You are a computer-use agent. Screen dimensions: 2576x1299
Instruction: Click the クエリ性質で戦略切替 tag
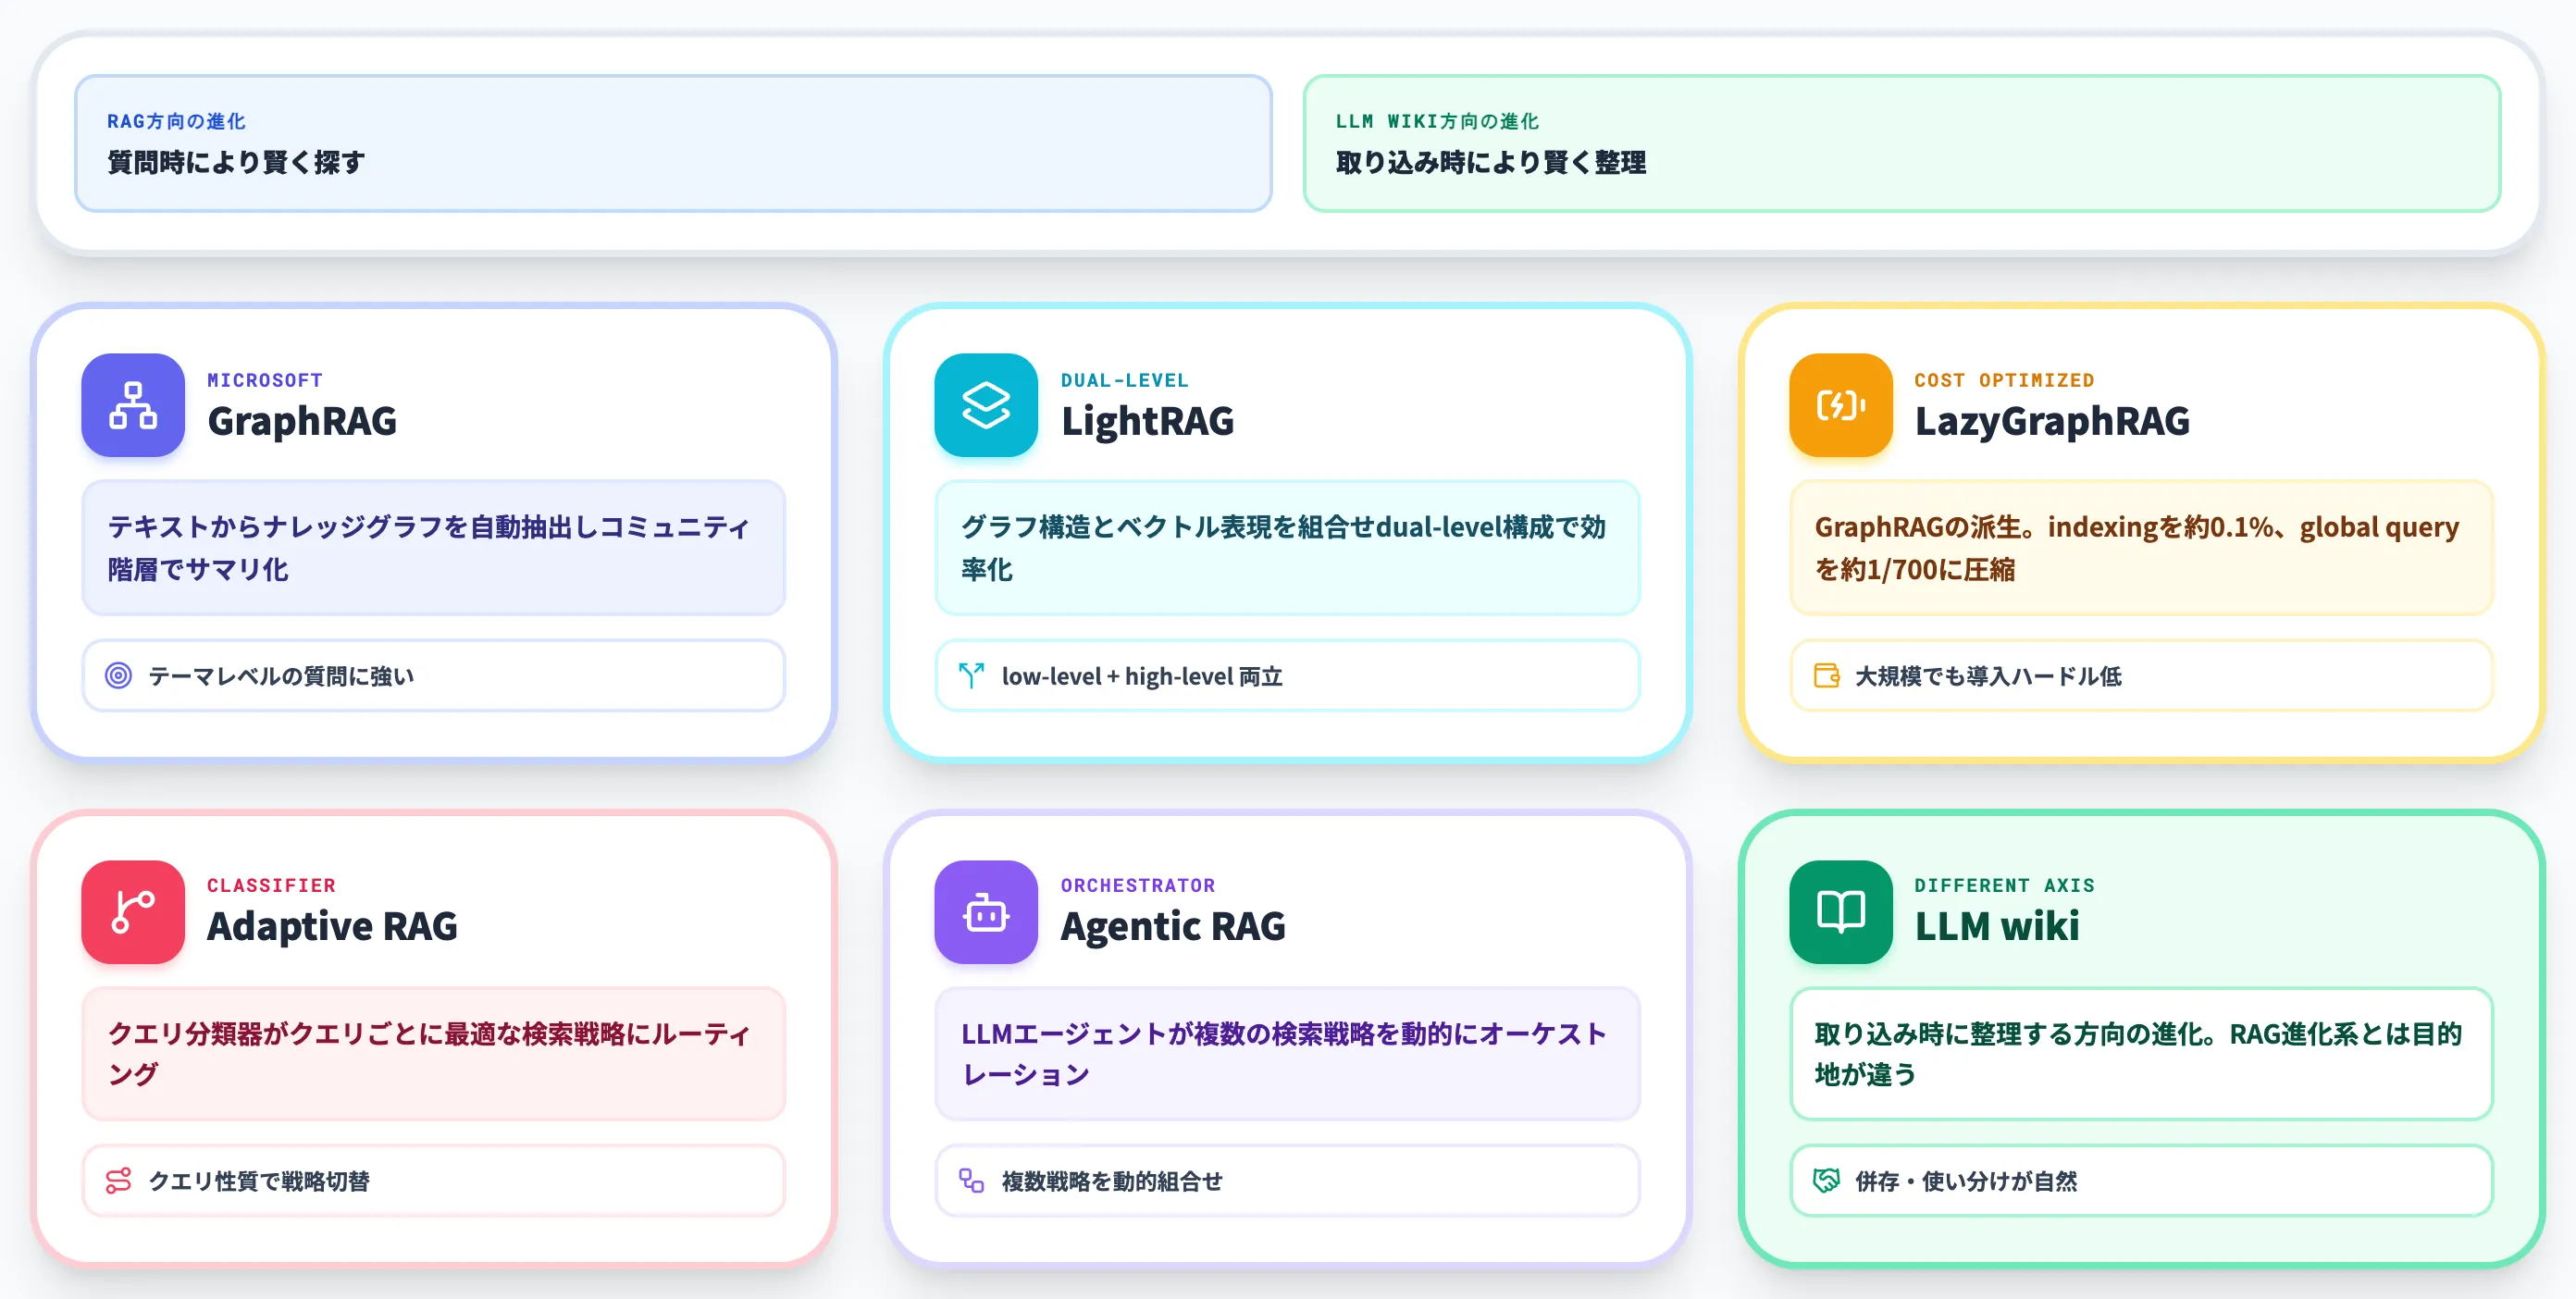pos(433,1181)
